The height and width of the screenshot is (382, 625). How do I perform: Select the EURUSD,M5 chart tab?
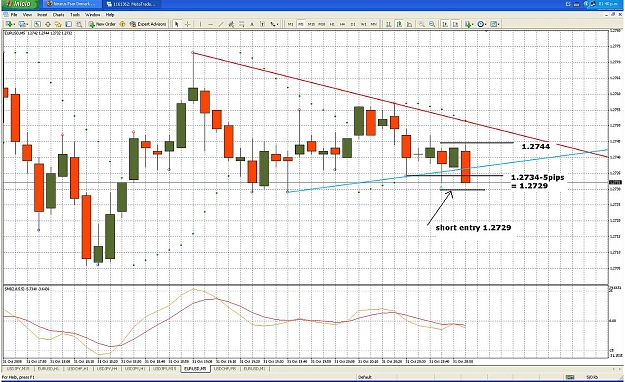[195, 369]
